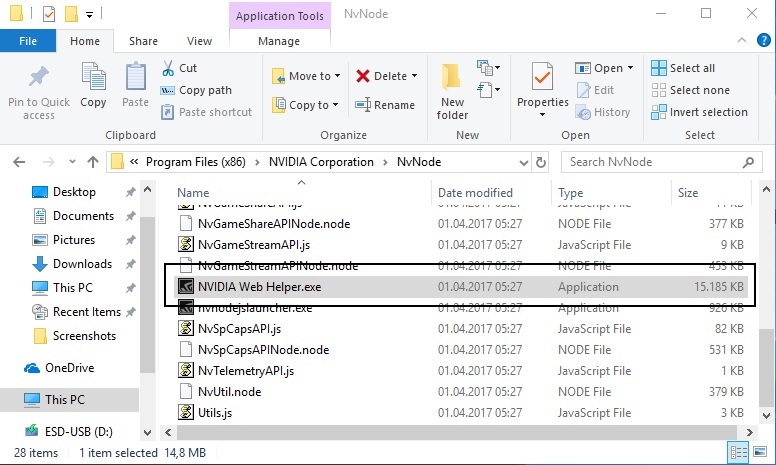Click the Search NvNode field
This screenshot has width=776, height=465.
coord(661,162)
